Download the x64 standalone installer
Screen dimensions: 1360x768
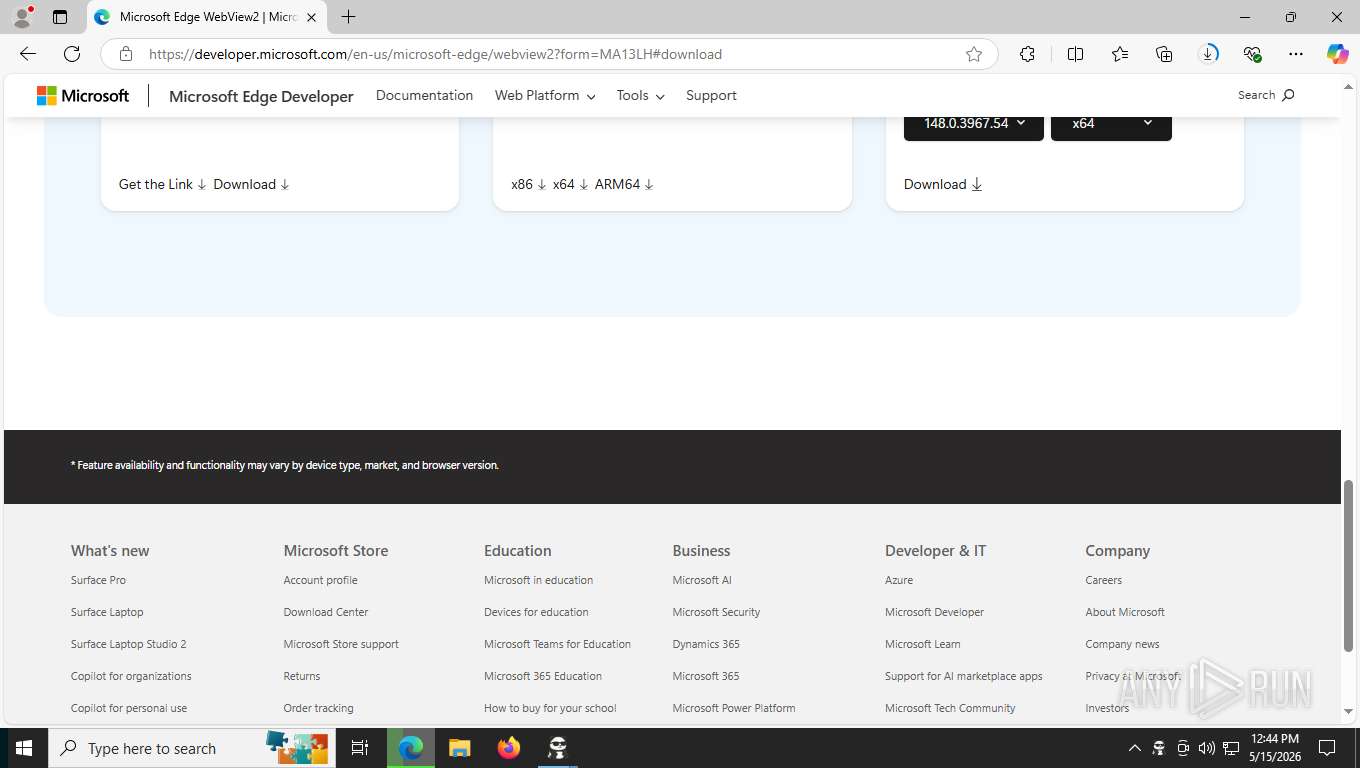pyautogui.click(x=571, y=184)
